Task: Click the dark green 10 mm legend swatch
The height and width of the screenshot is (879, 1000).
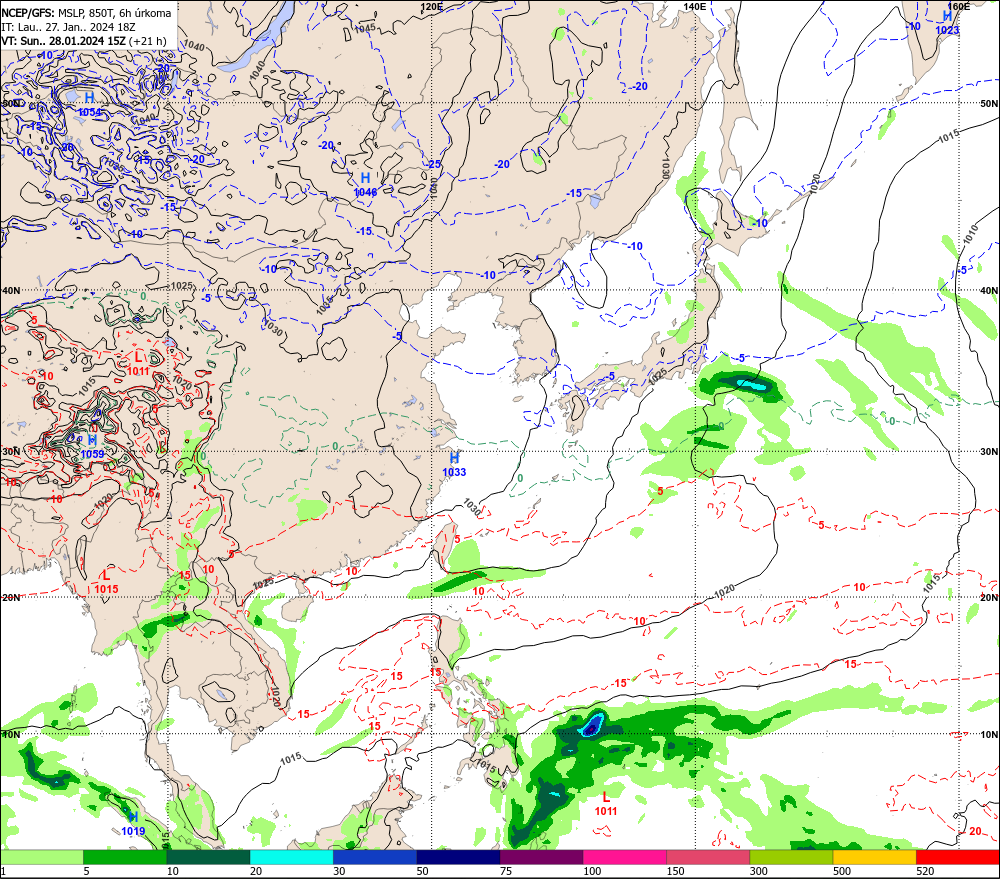Action: (x=209, y=857)
